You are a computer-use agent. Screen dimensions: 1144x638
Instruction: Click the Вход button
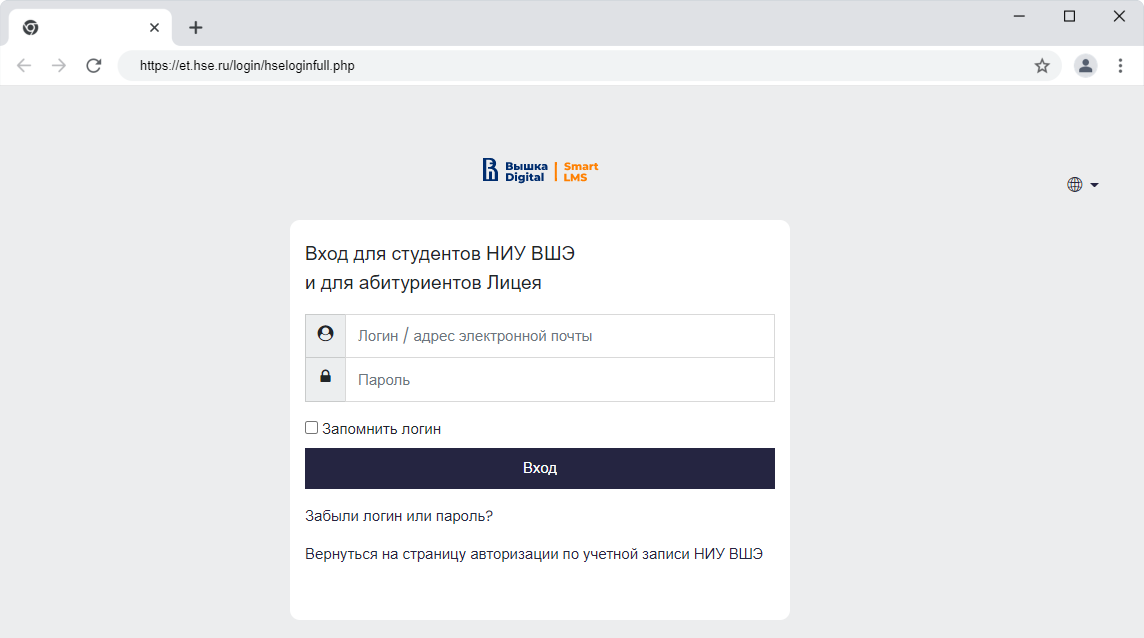[x=540, y=468]
